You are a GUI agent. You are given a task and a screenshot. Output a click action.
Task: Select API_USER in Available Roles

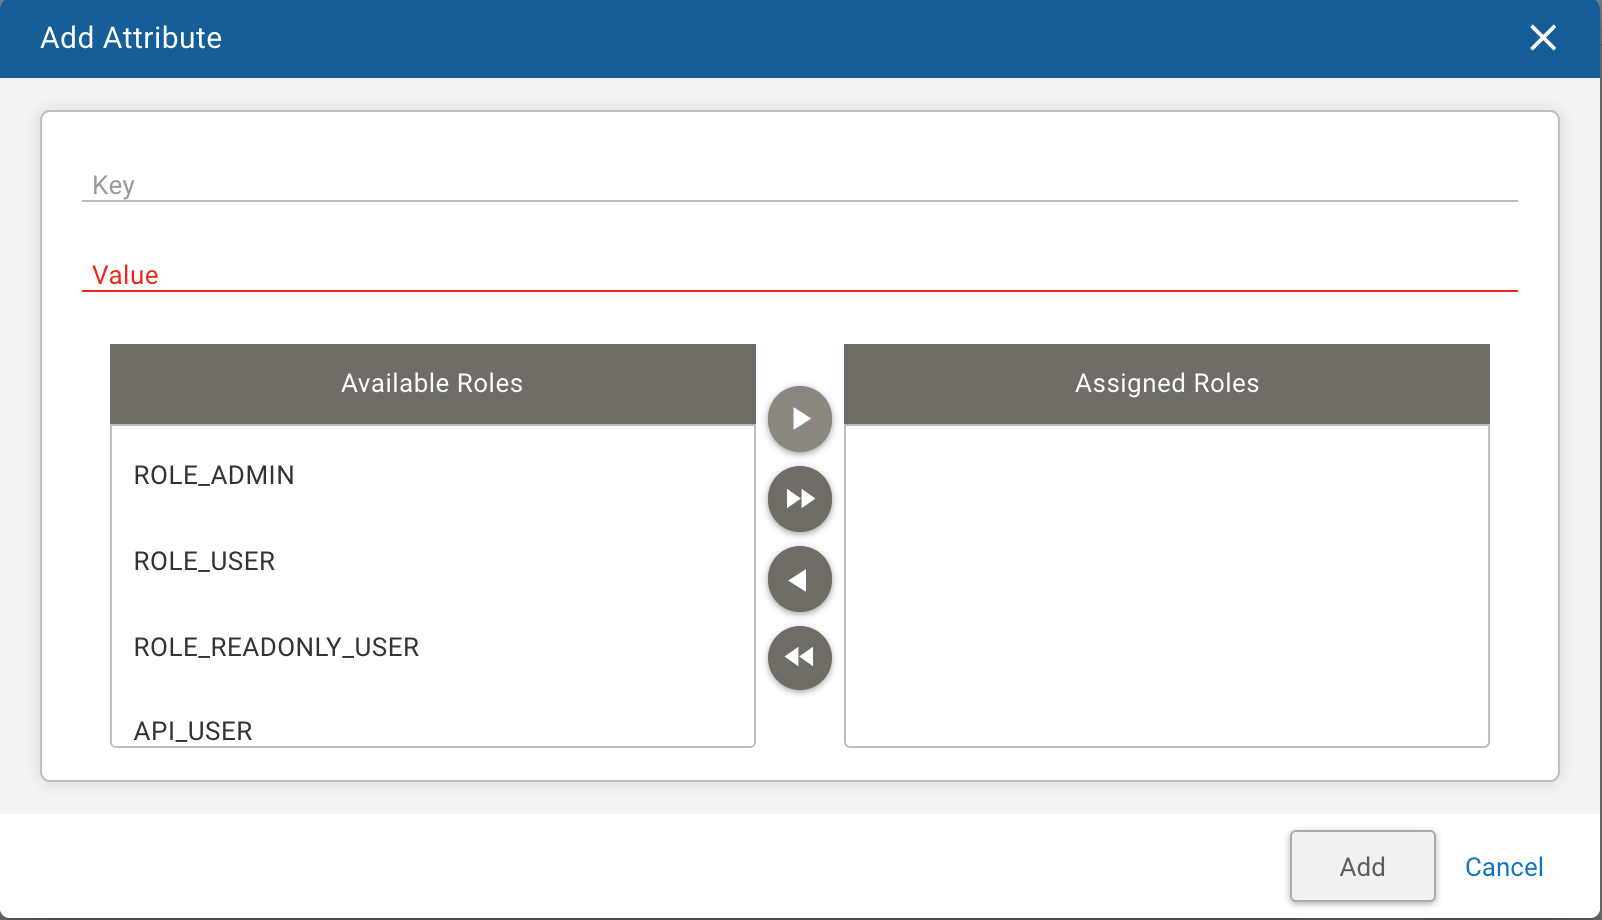(x=193, y=730)
